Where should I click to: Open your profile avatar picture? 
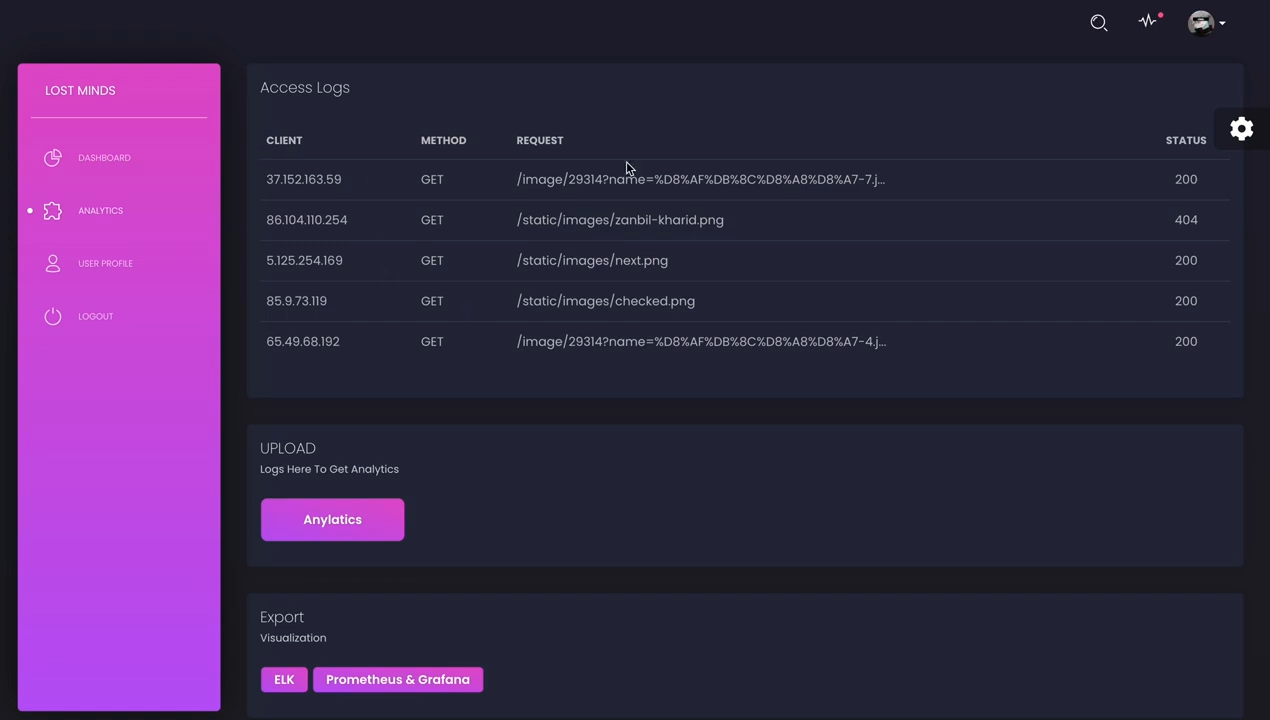click(x=1200, y=22)
